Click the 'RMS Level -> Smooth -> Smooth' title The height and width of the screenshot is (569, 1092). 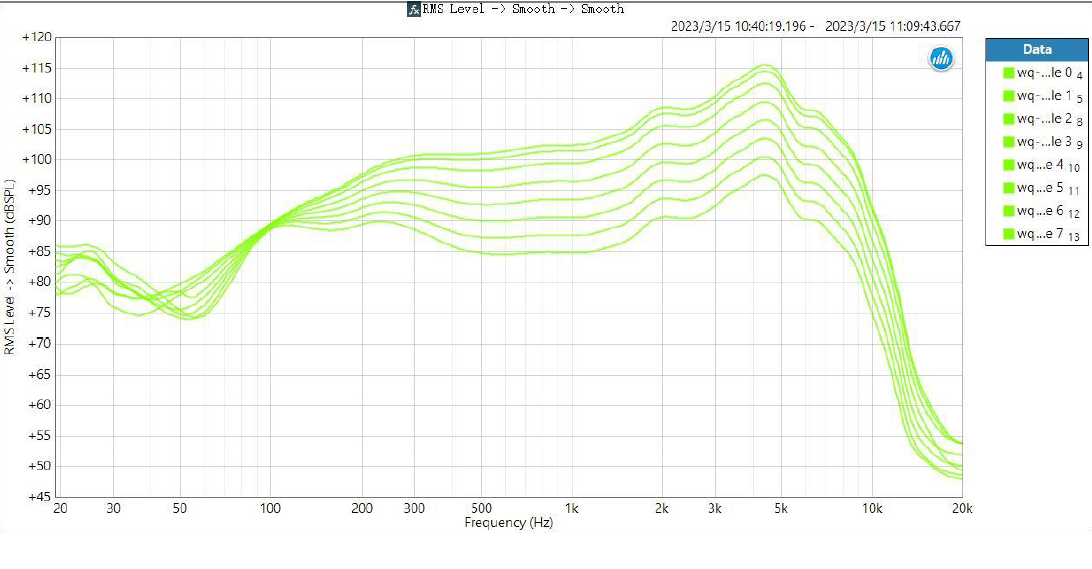coord(523,9)
